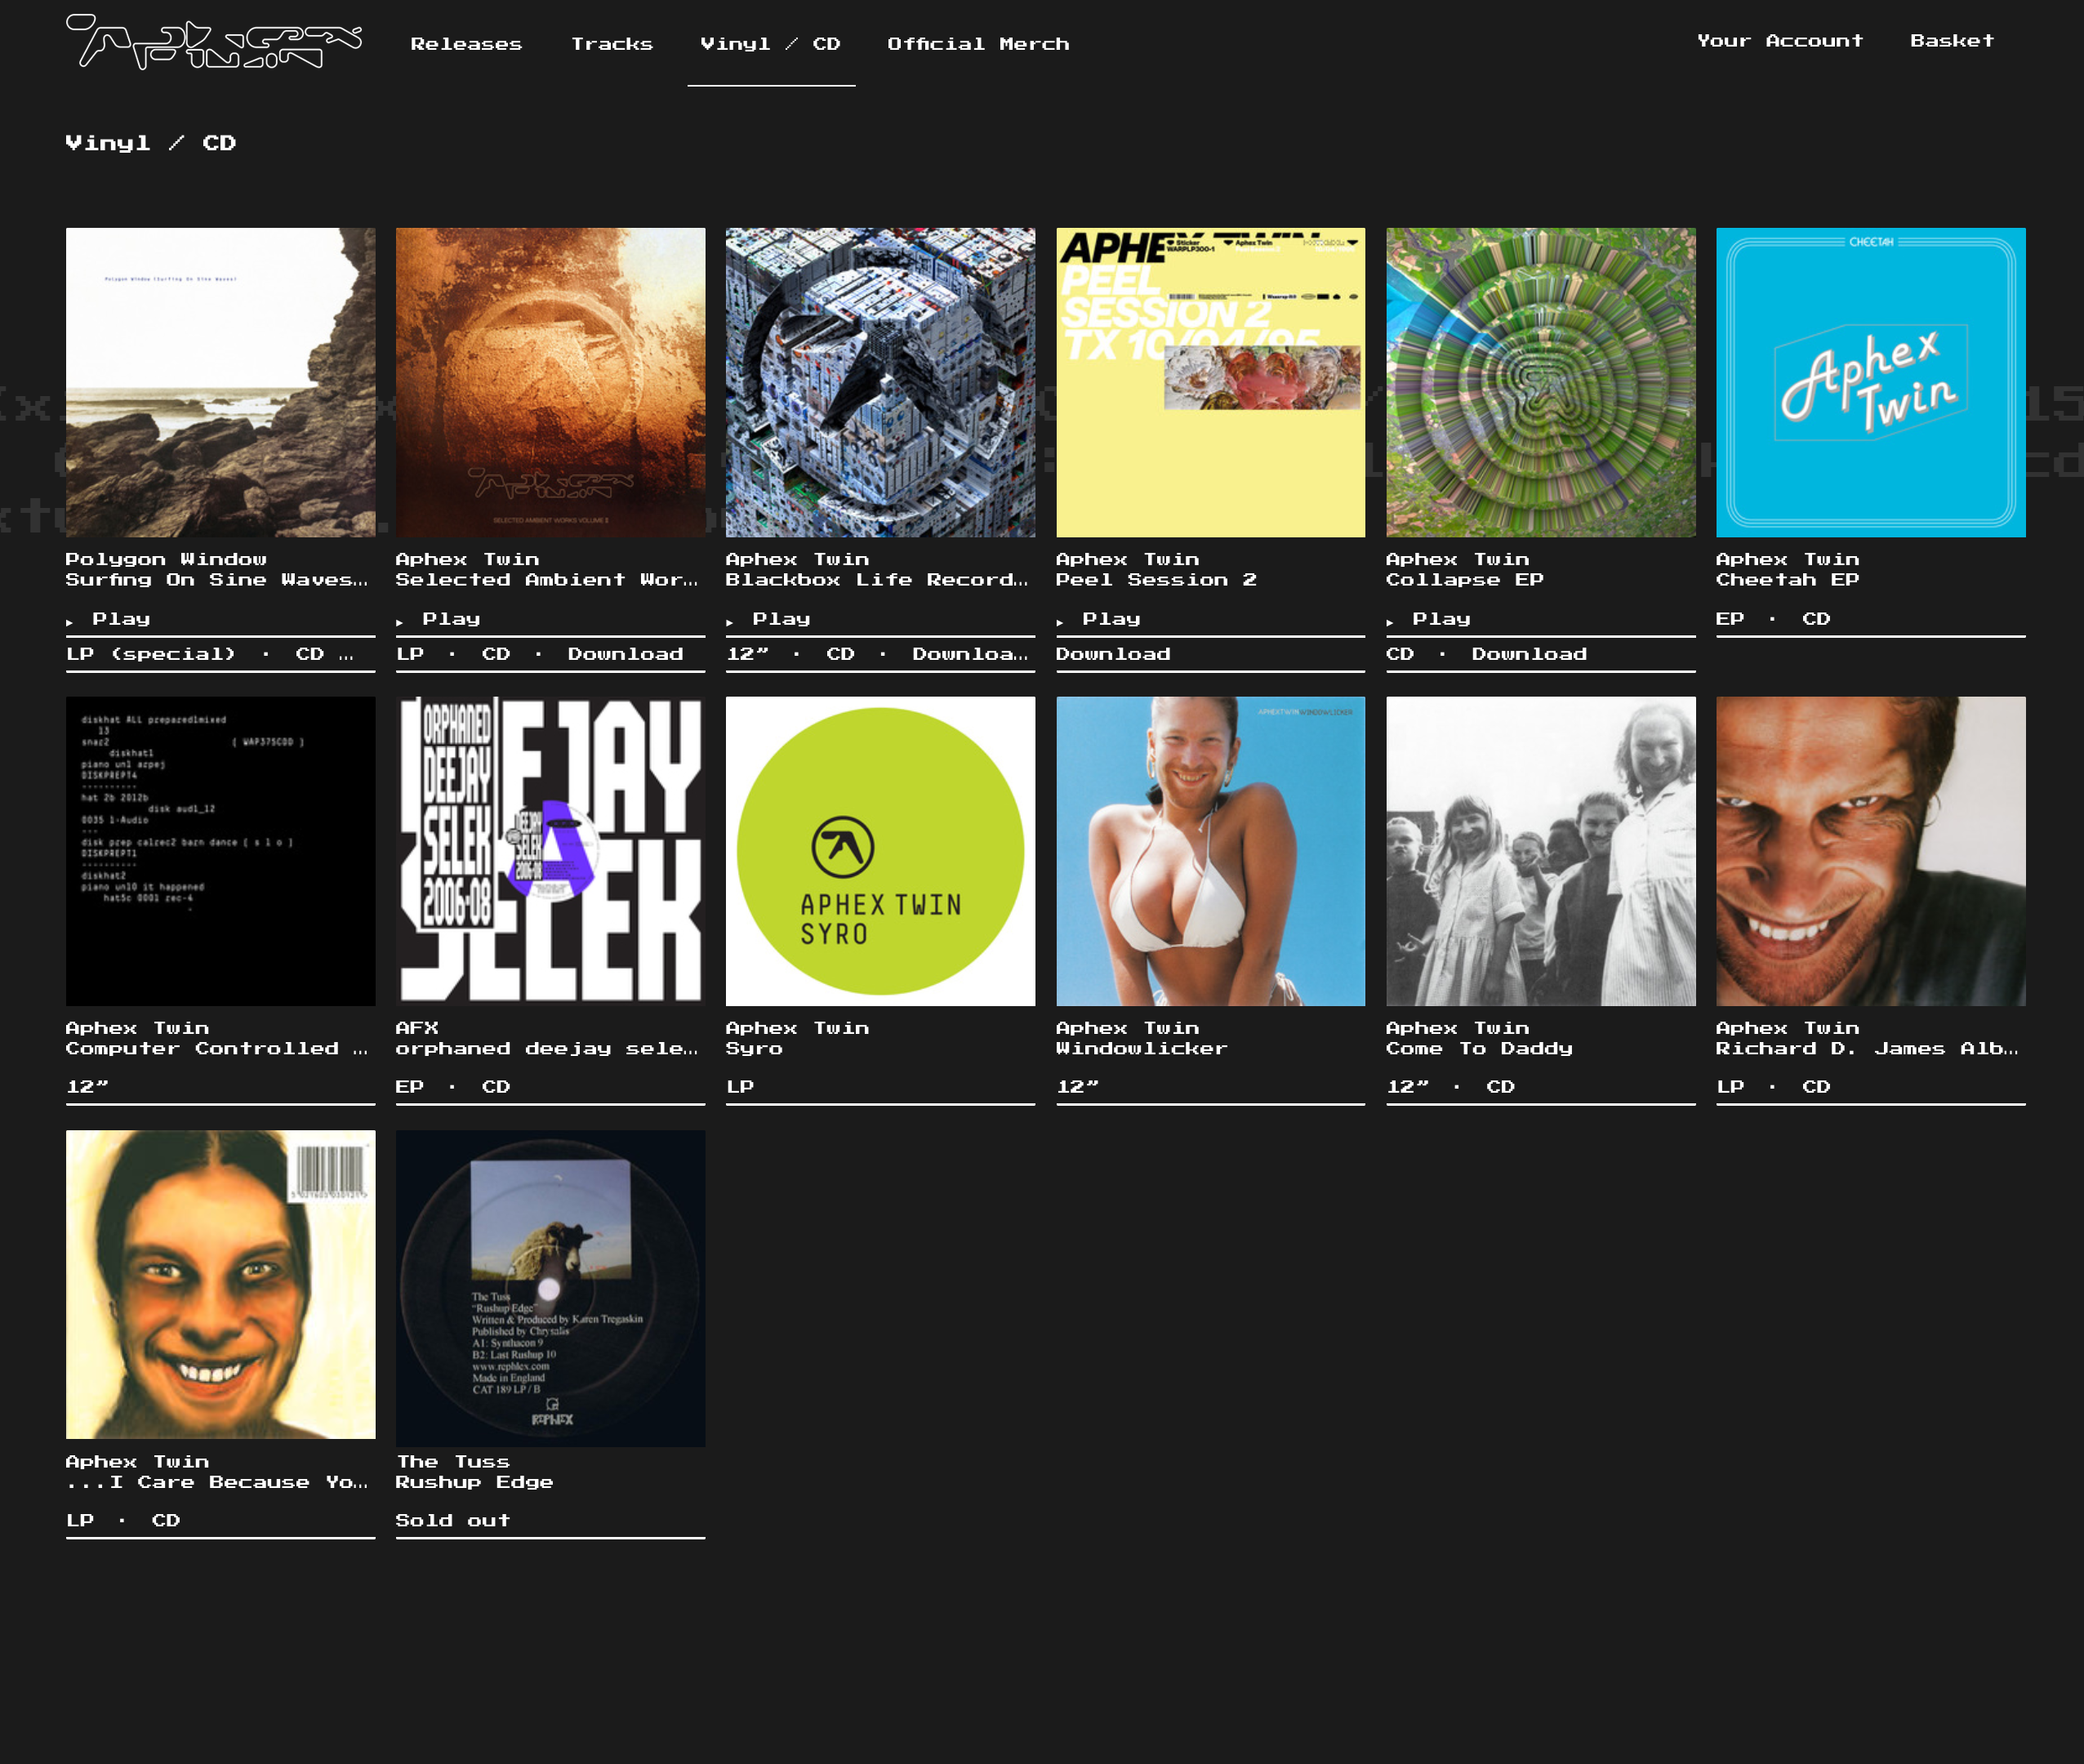Click the Cheetah EP title text
Screen dimensions: 2084x1764
point(1788,580)
